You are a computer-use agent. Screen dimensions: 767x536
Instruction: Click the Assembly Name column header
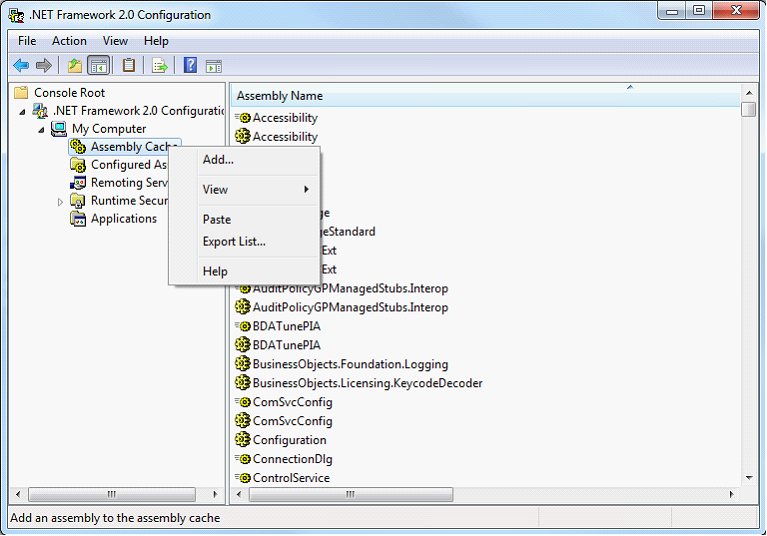[280, 96]
